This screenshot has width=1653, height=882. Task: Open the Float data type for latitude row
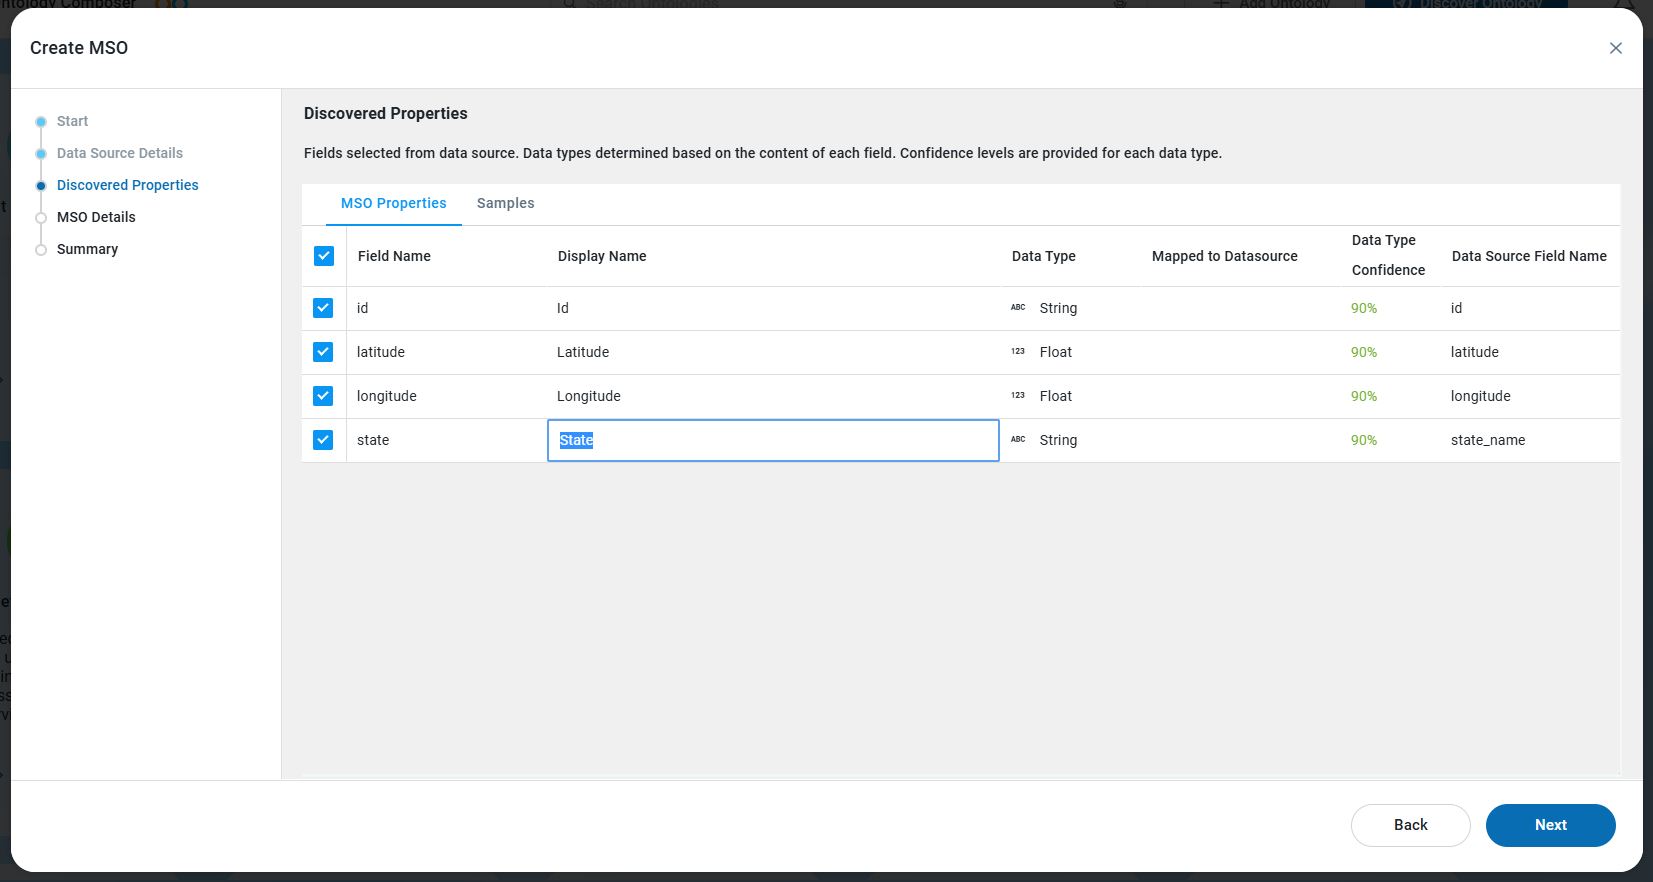1055,352
